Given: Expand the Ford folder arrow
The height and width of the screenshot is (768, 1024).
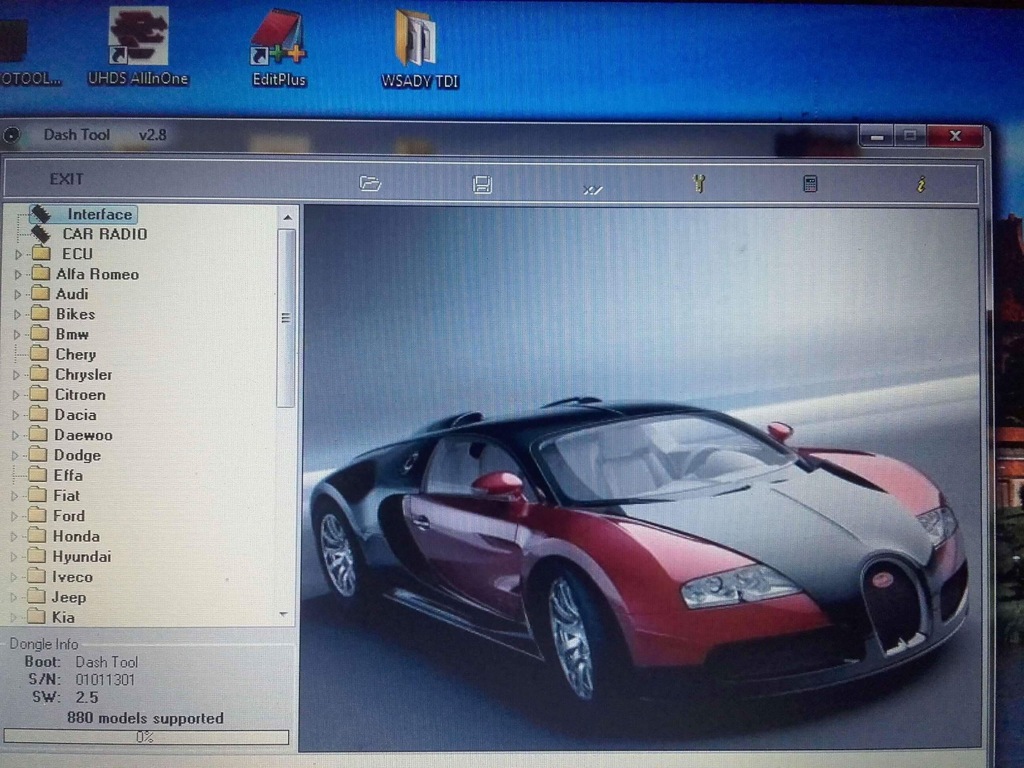Looking at the screenshot, I should pyautogui.click(x=14, y=517).
